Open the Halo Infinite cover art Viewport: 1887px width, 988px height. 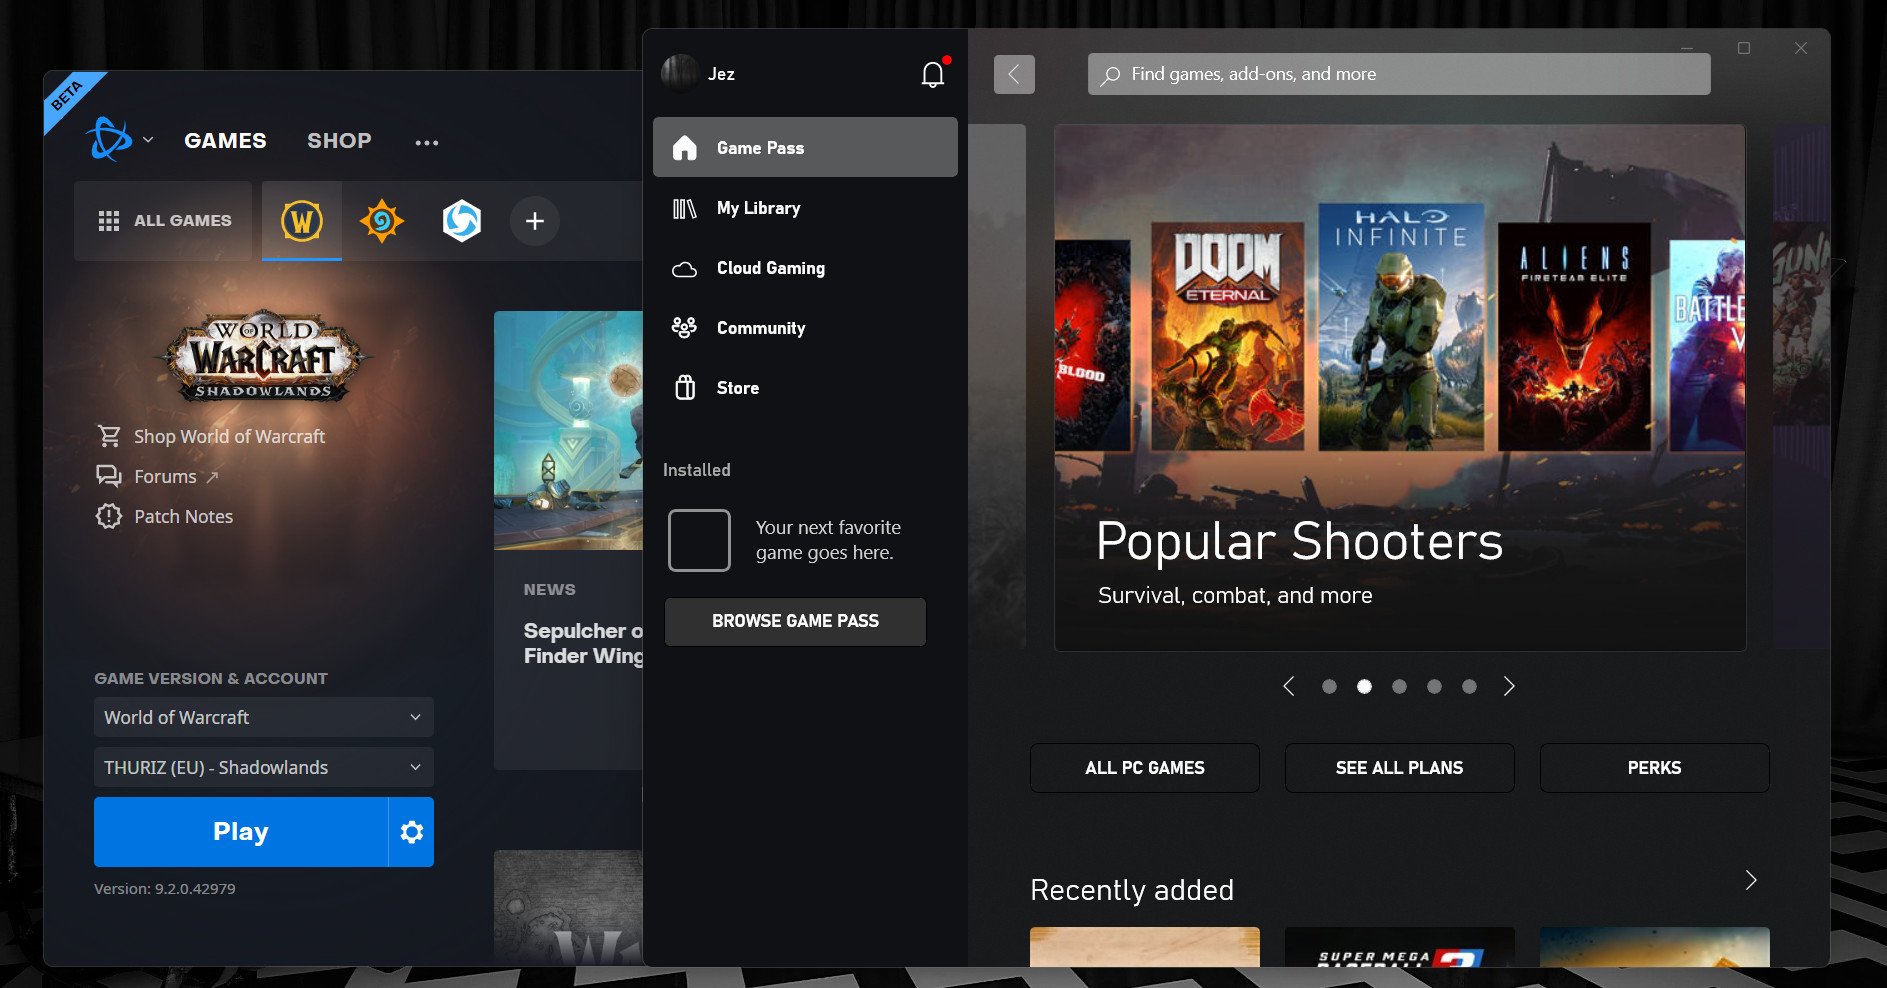pos(1401,327)
